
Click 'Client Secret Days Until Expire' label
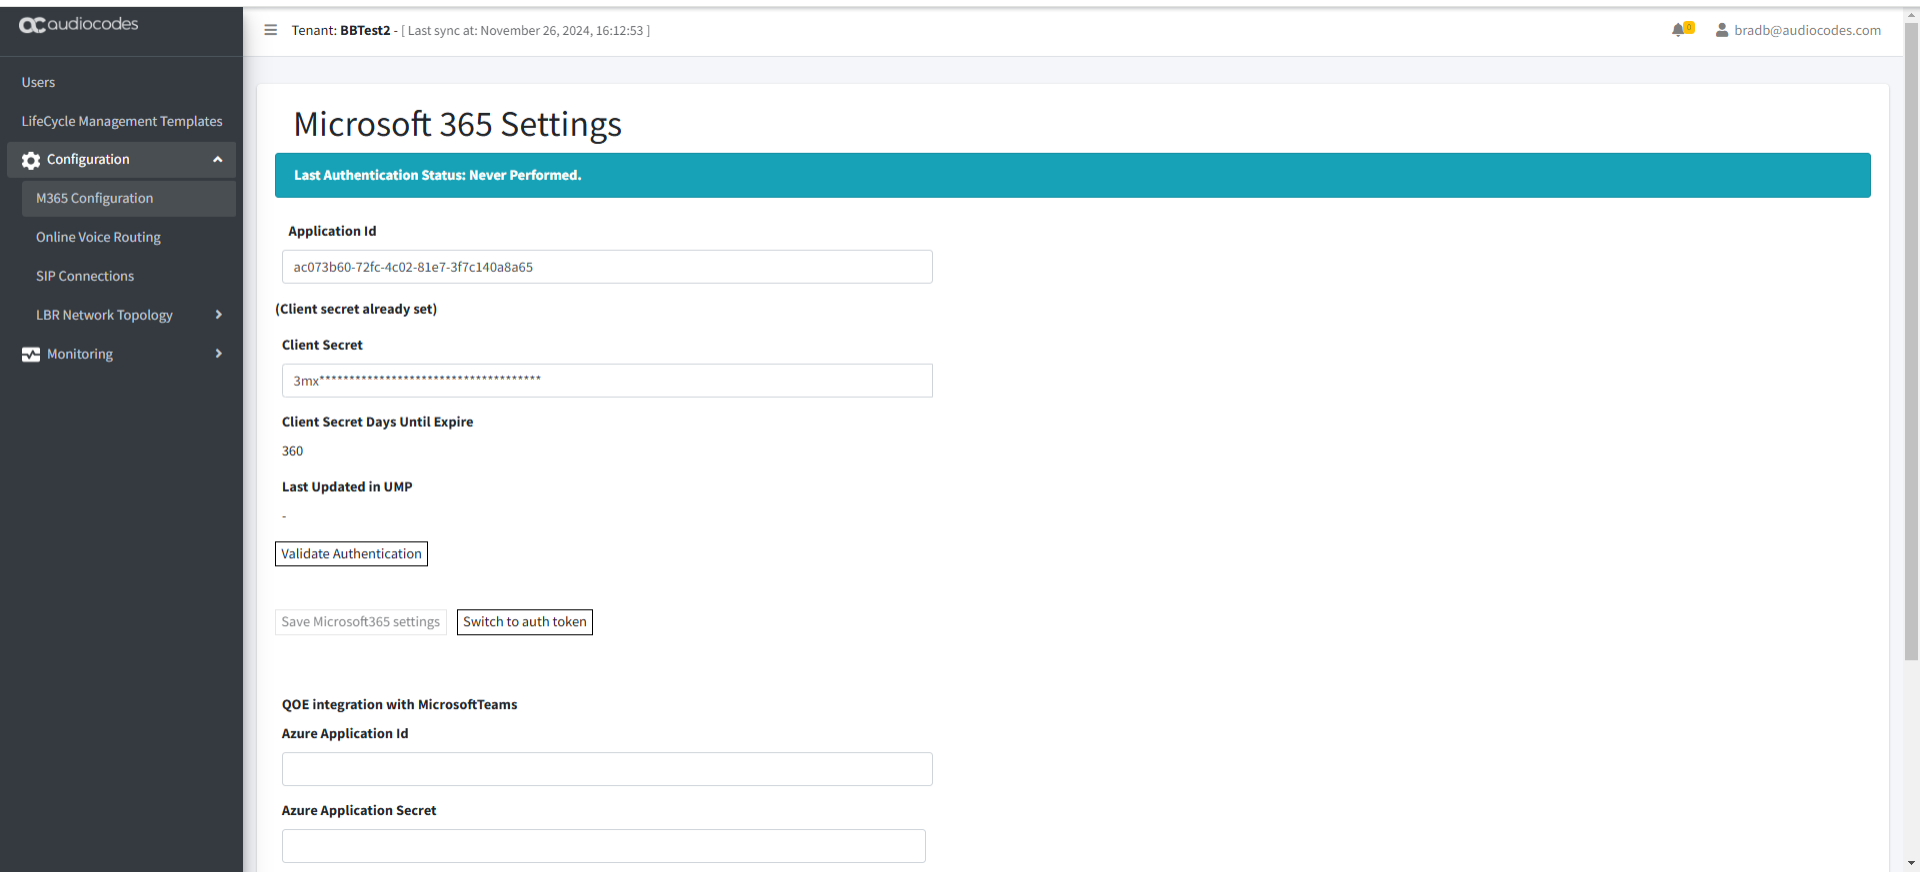377,422
